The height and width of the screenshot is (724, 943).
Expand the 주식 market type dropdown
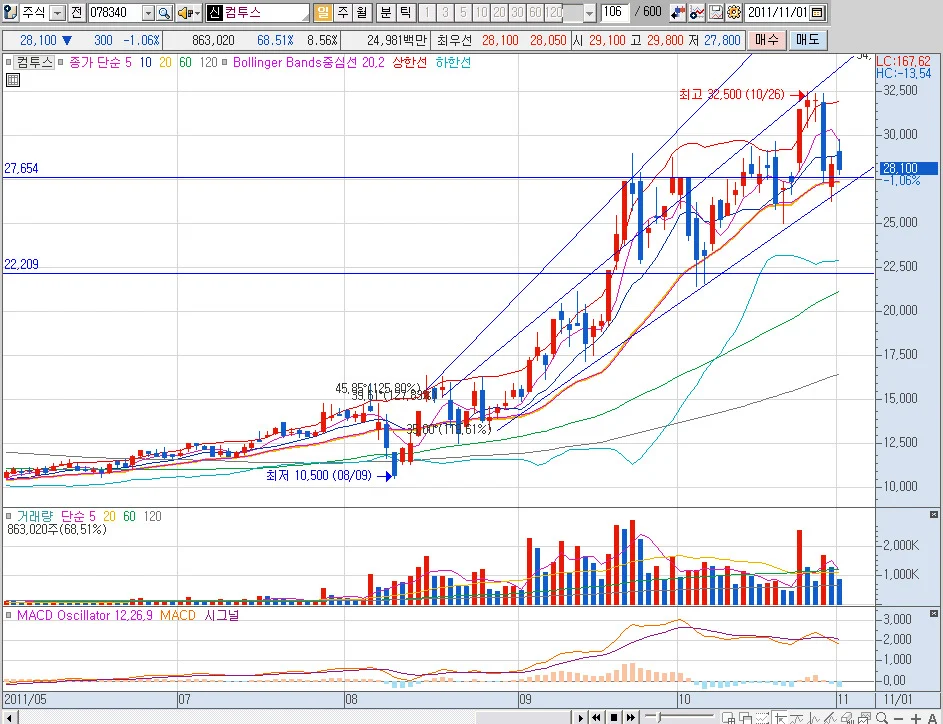pos(57,13)
